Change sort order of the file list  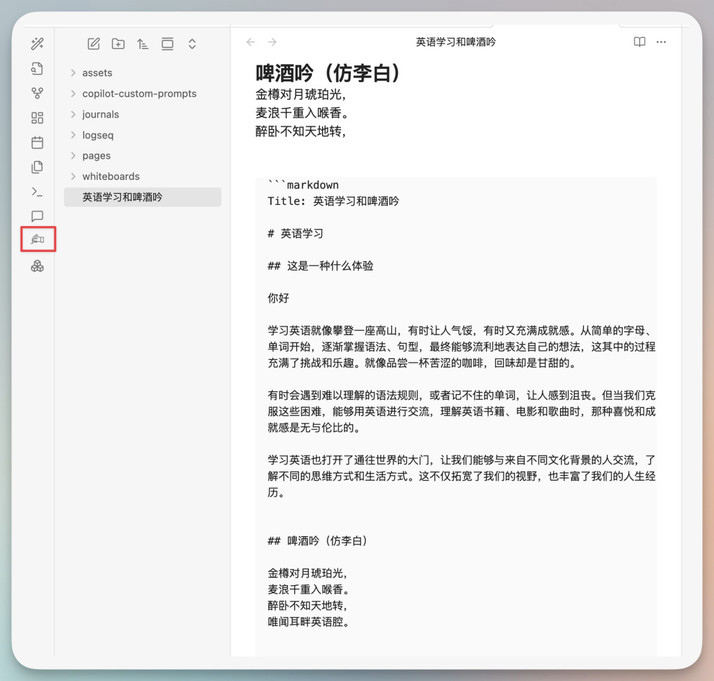143,44
